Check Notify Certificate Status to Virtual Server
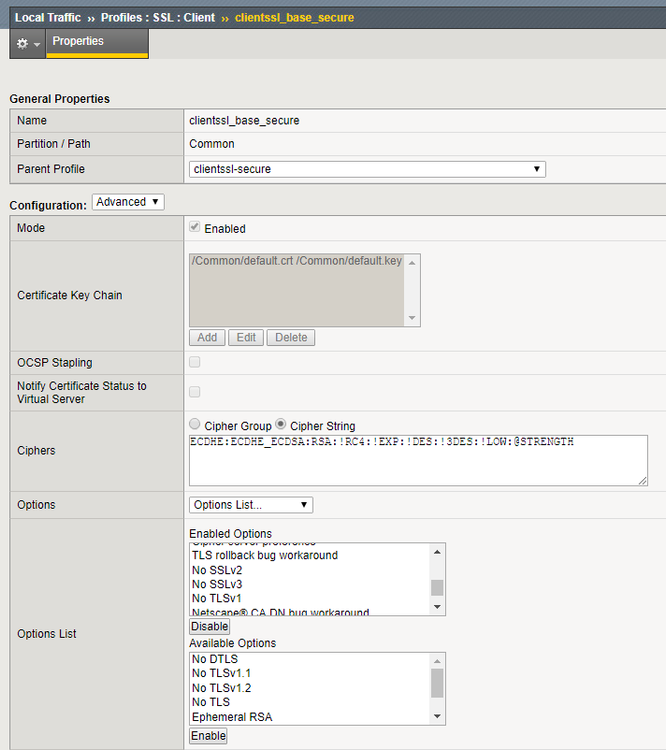 (195, 392)
